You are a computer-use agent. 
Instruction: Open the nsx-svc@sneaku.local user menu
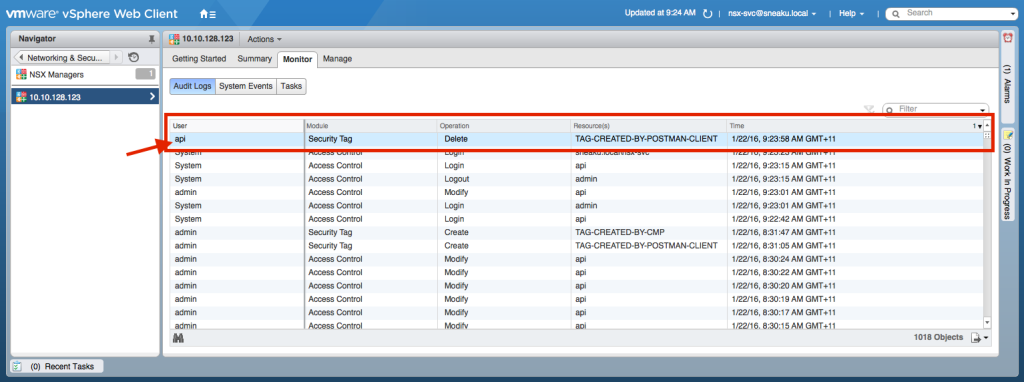click(772, 13)
